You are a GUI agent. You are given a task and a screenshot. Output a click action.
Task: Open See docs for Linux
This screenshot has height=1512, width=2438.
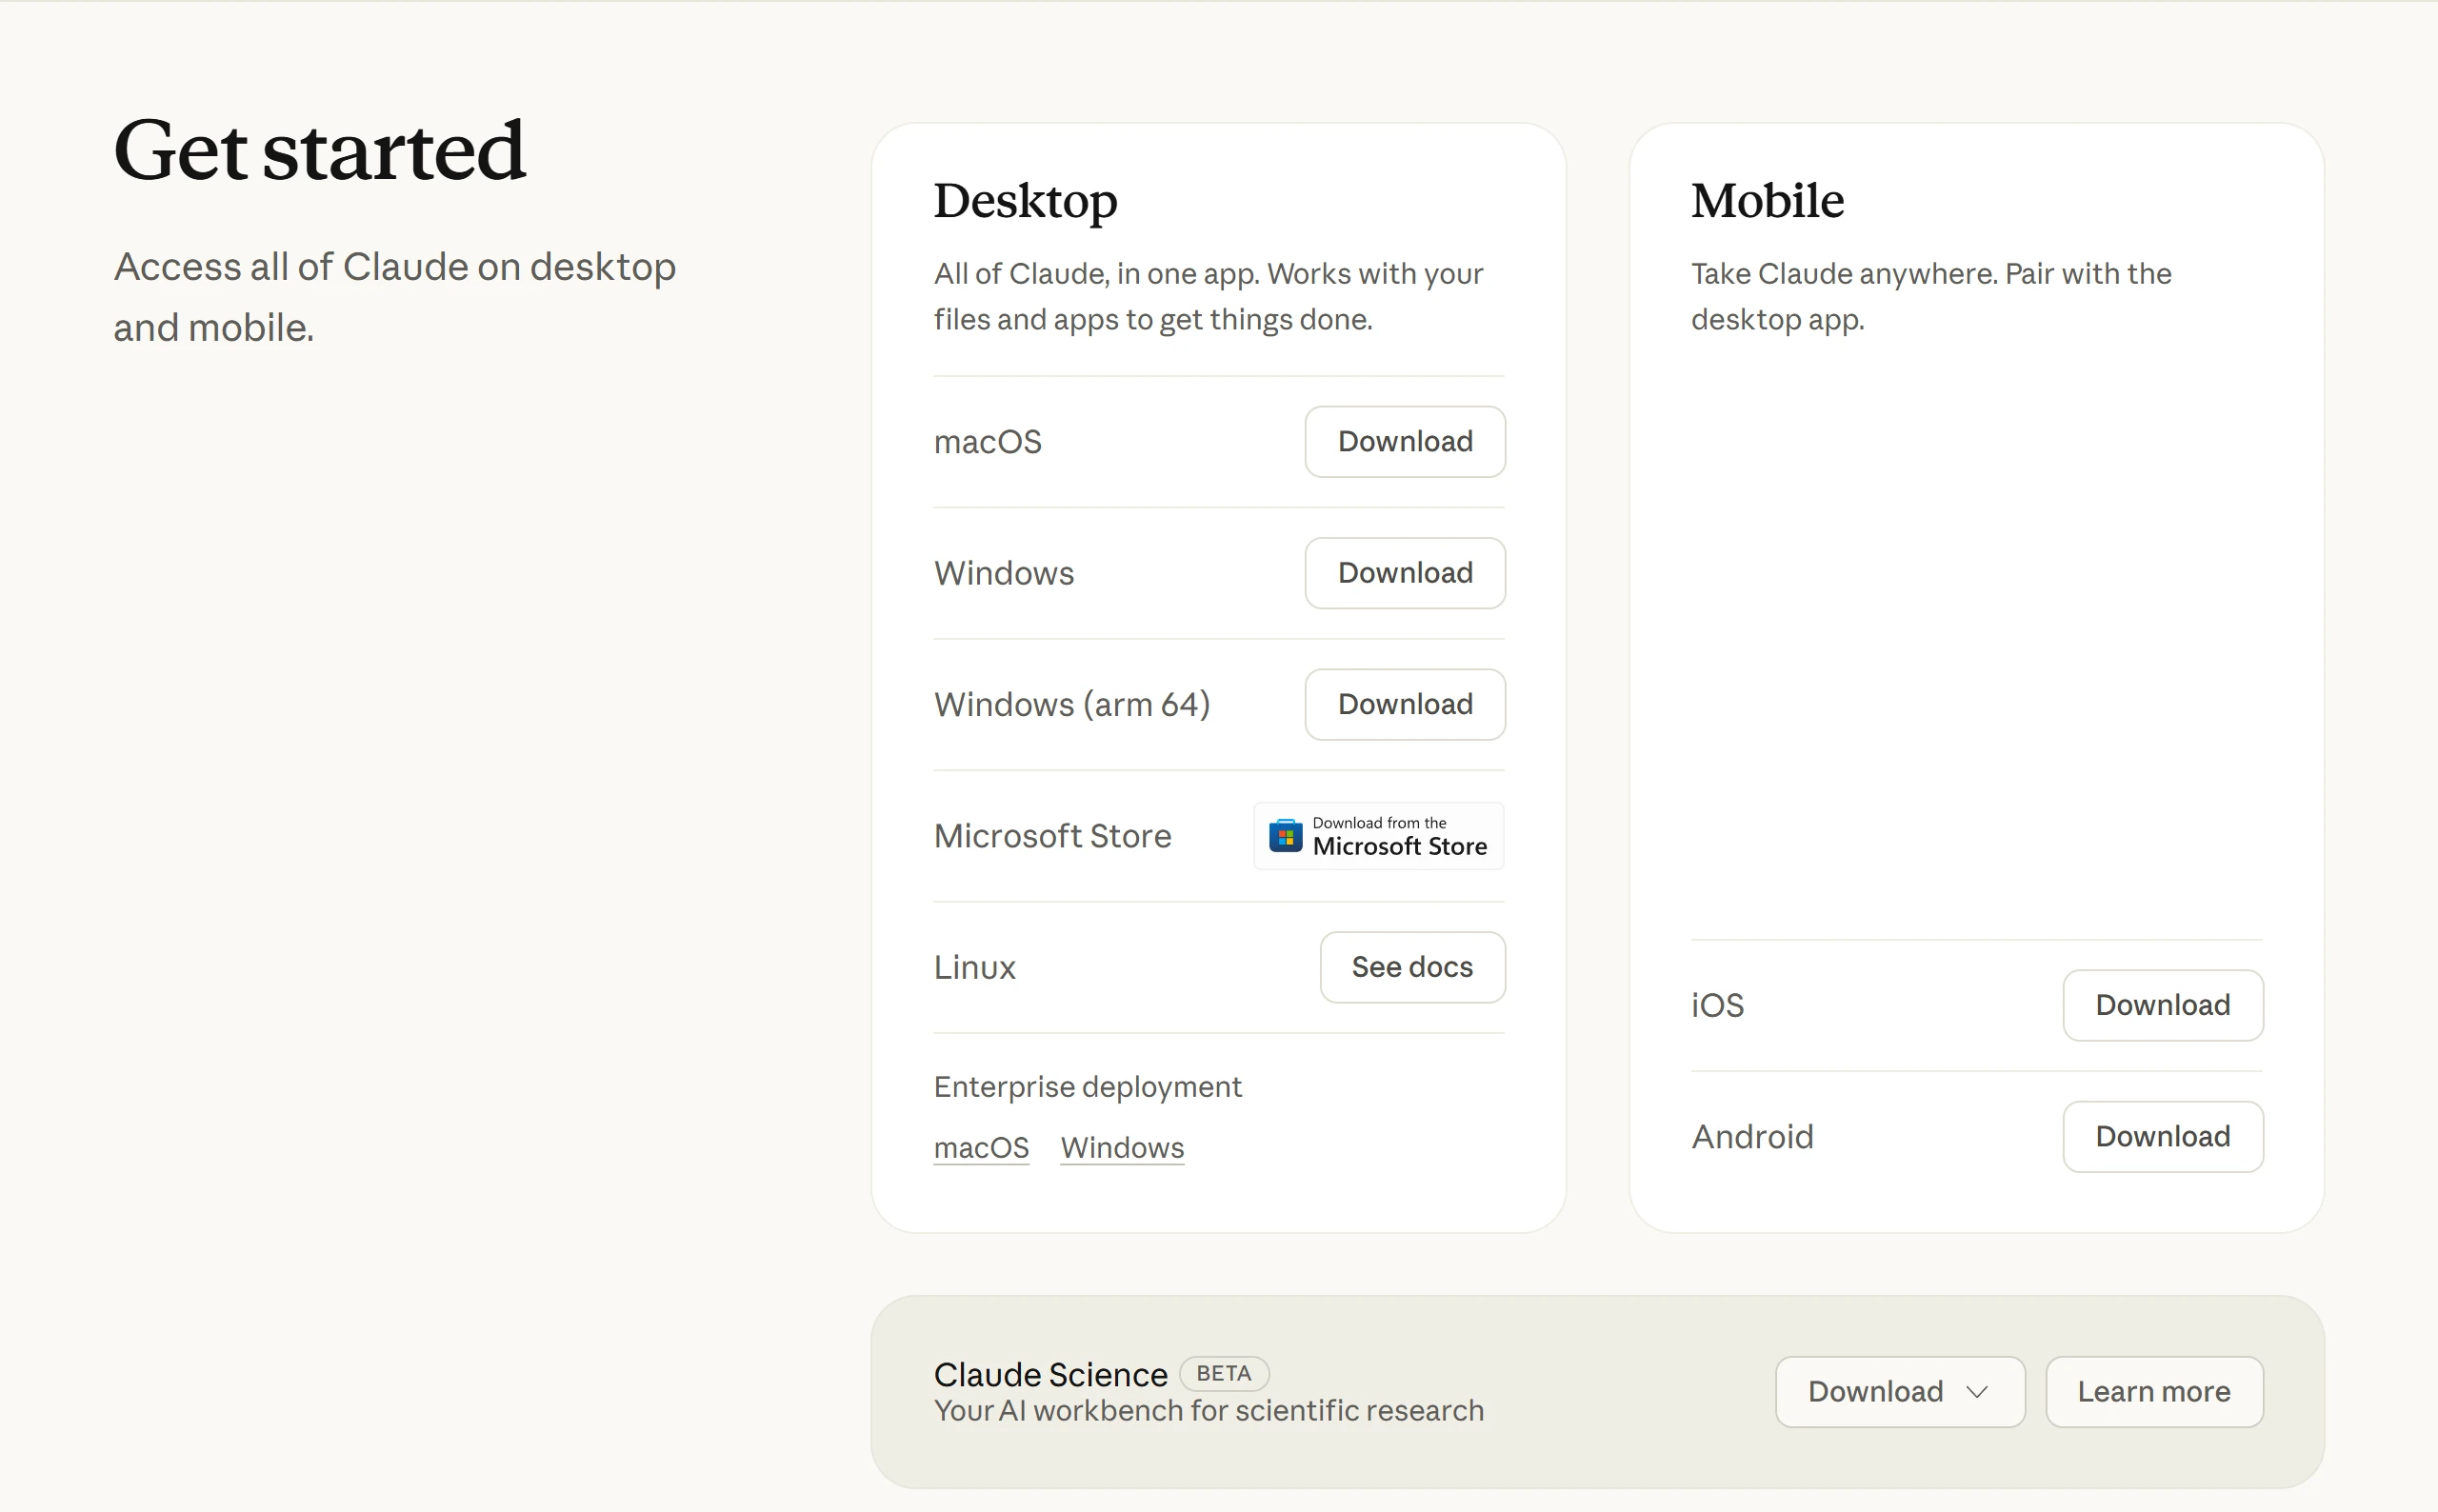(1412, 967)
